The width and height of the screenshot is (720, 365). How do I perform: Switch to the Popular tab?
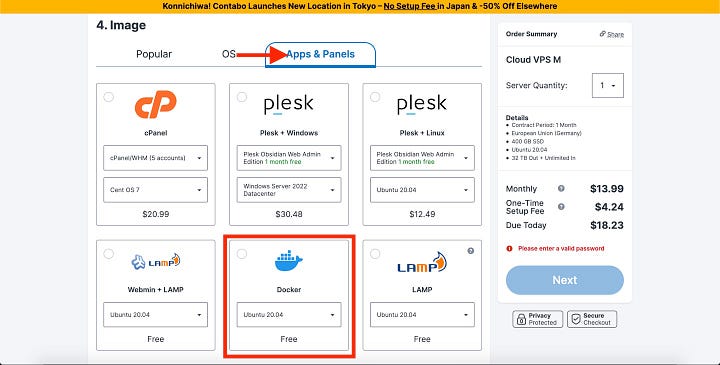[154, 54]
